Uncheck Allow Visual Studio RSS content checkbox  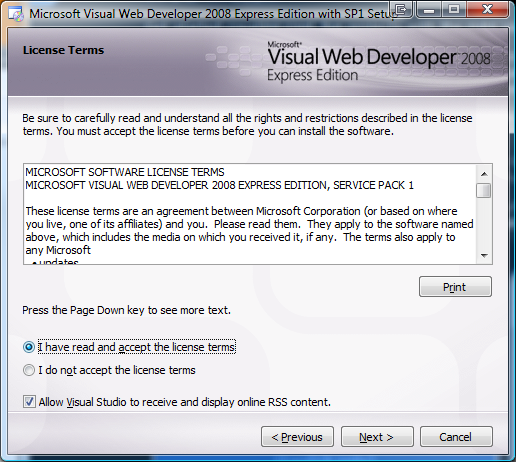coord(29,402)
